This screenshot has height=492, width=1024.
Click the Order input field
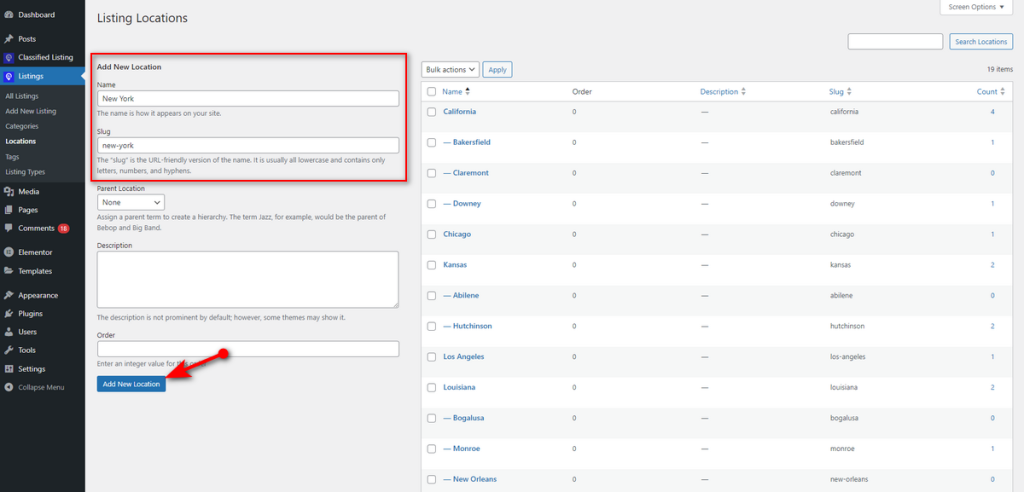point(248,349)
